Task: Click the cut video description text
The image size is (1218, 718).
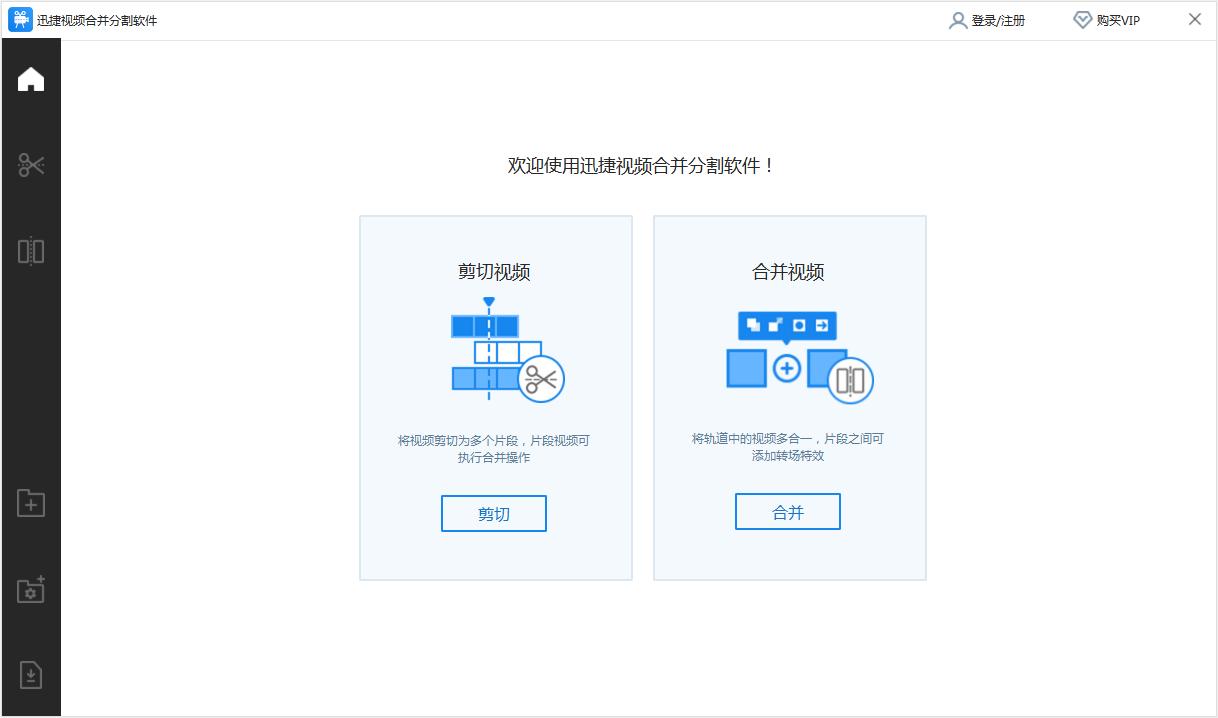Action: click(495, 448)
